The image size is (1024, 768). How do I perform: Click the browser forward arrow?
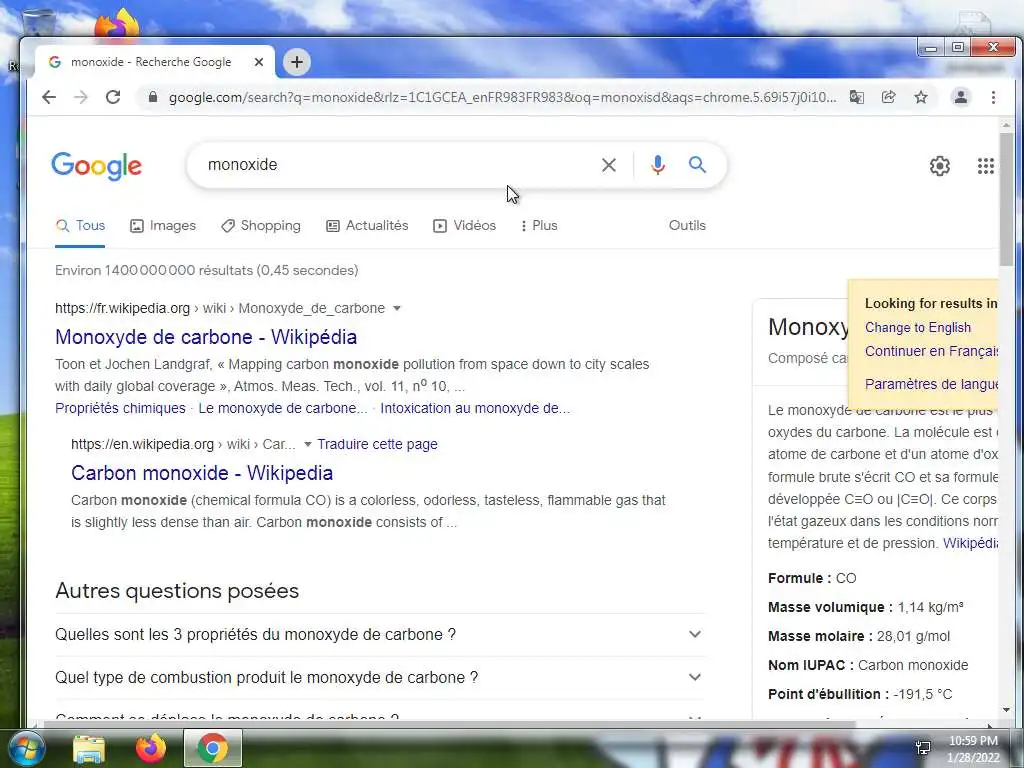[x=81, y=97]
